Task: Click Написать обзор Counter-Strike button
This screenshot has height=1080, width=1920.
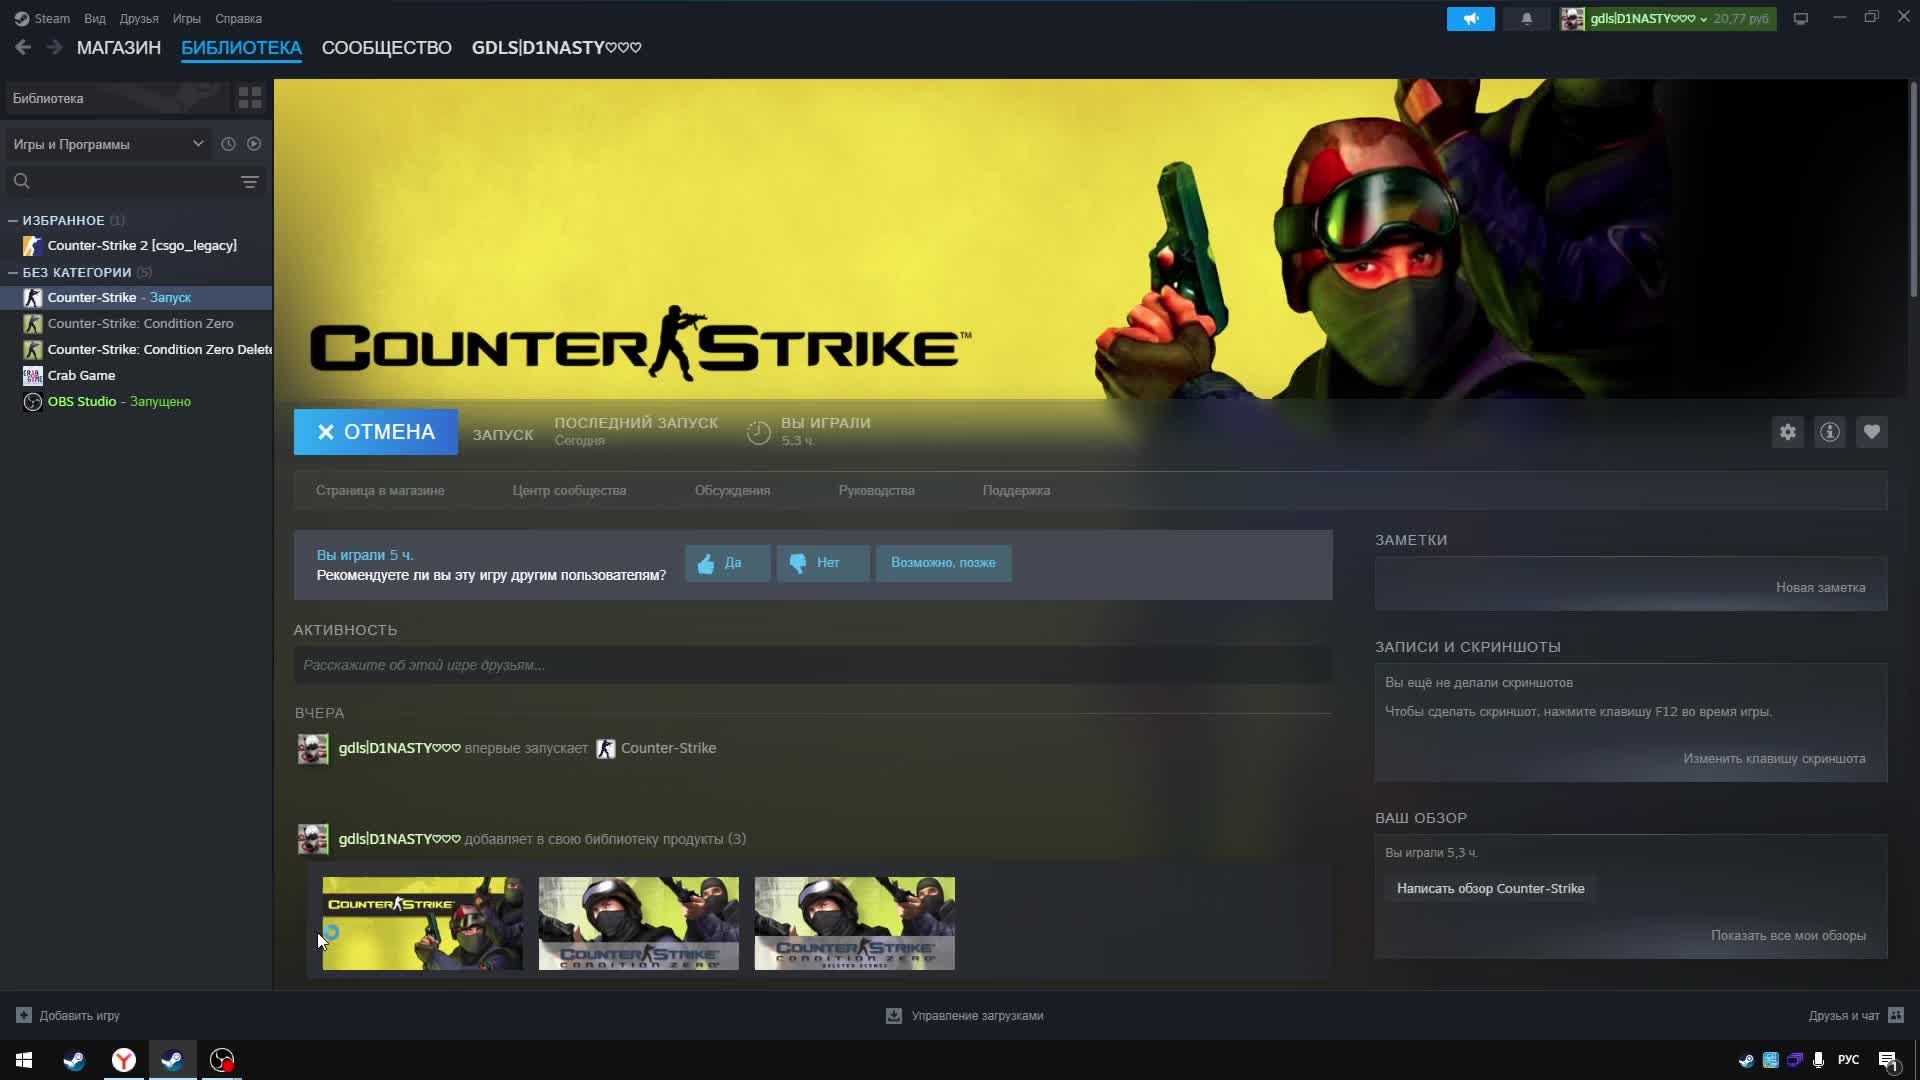Action: (x=1490, y=889)
